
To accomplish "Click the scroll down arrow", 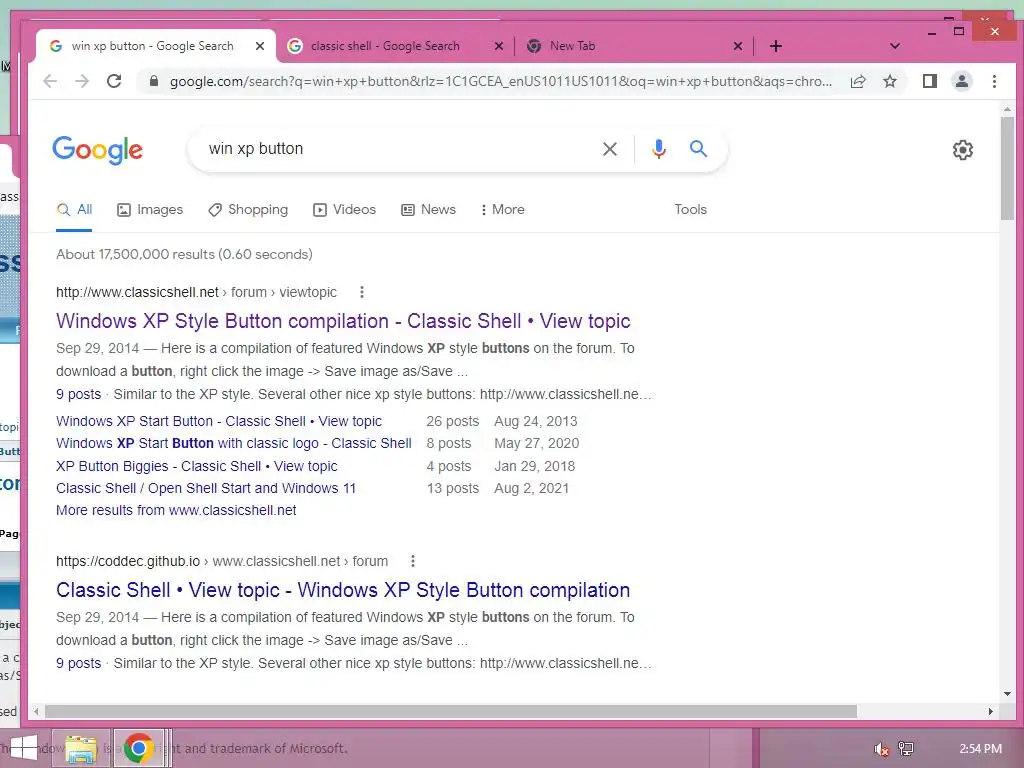I will 1008,694.
